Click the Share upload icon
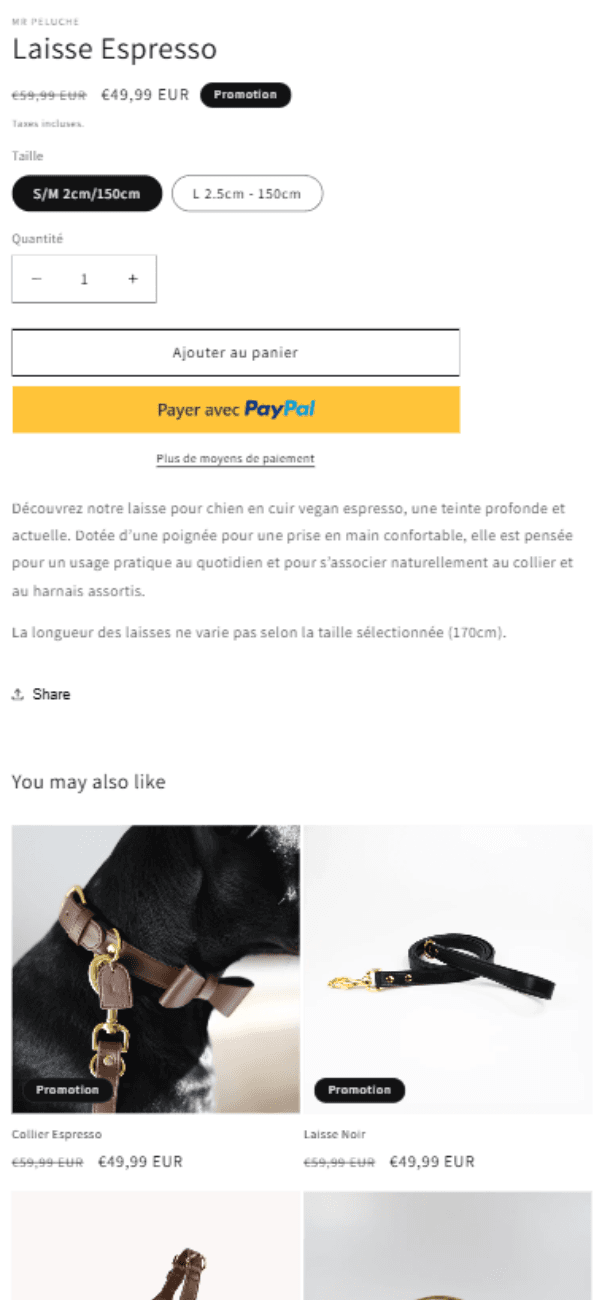Screen dimensions: 600x1300 click(x=18, y=694)
